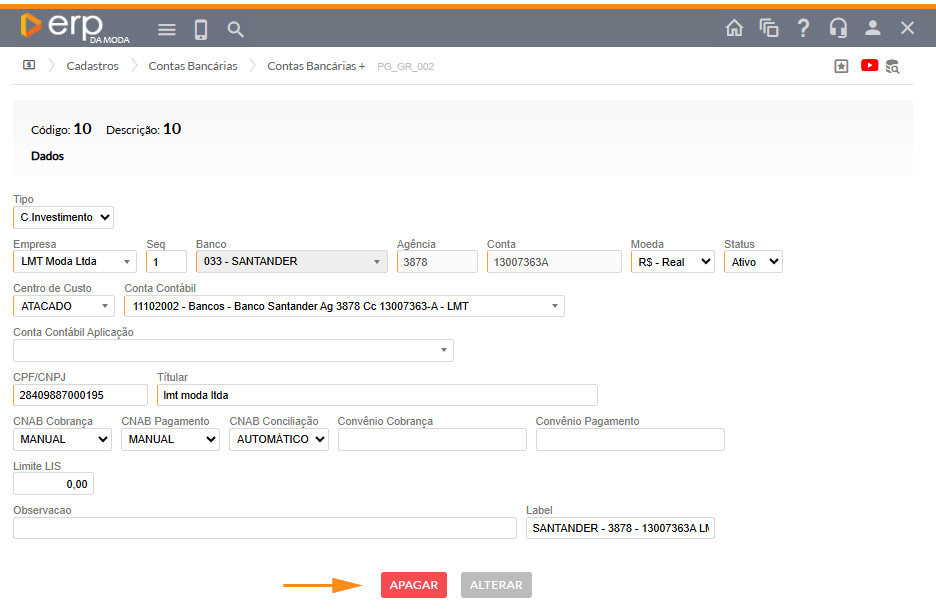The width and height of the screenshot is (936, 615).
Task: Open the hamburger menu icon
Action: click(x=167, y=29)
